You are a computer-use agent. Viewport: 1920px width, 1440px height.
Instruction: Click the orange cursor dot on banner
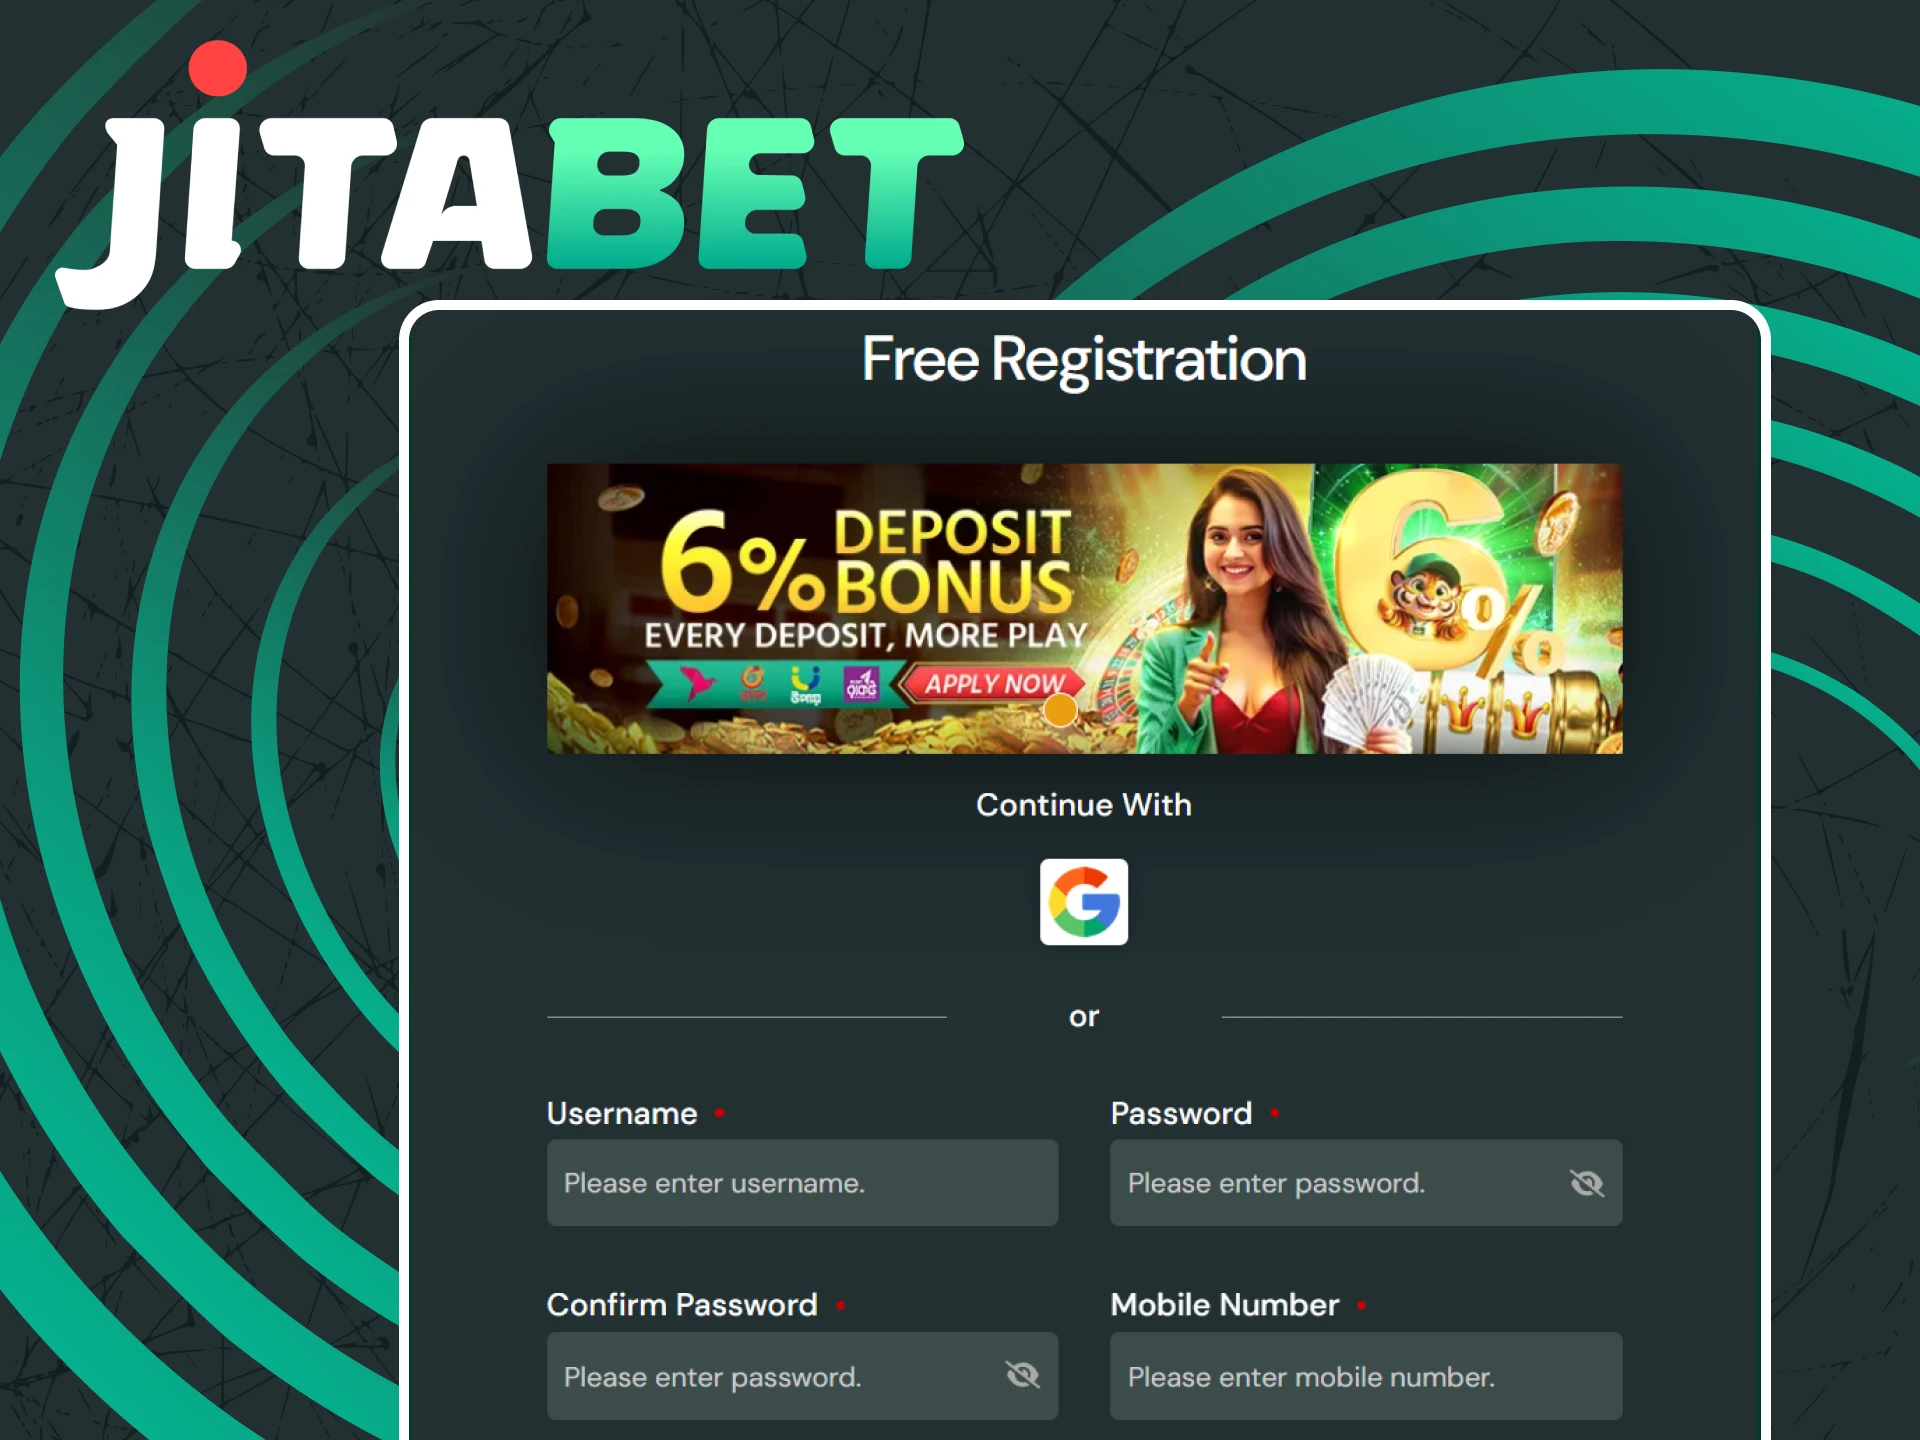(x=1060, y=710)
